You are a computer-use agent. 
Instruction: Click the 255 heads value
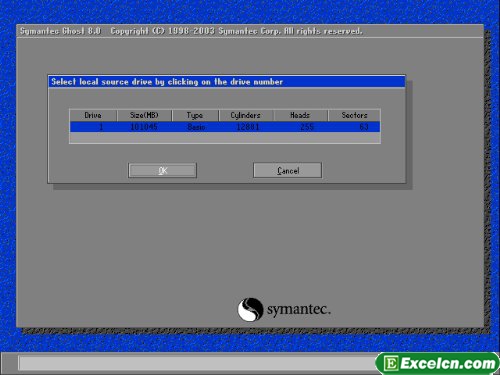point(307,127)
